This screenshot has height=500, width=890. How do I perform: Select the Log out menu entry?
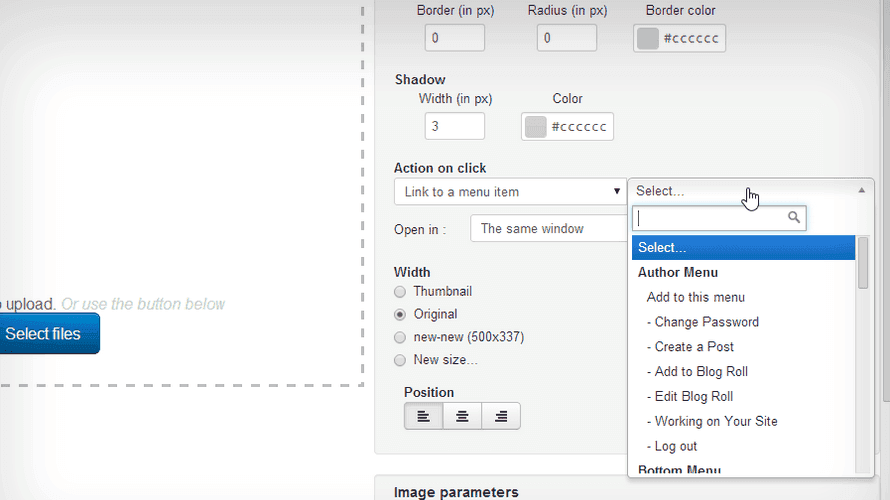(x=675, y=446)
